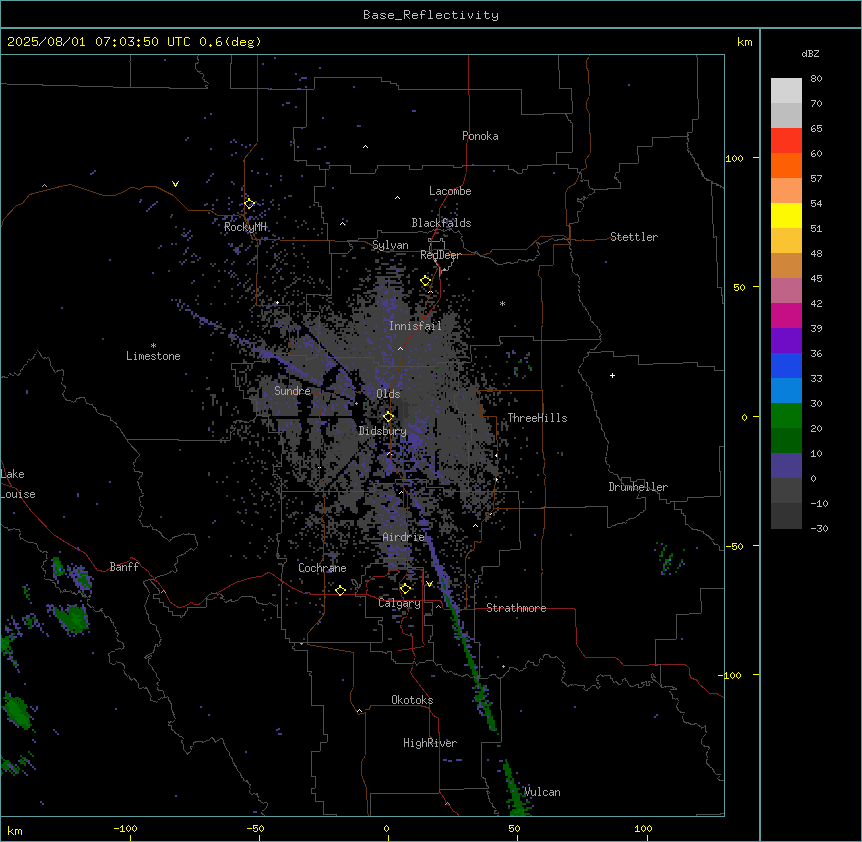Viewport: 862px width, 842px height.
Task: Click the RockyMH label
Action: [x=245, y=227]
